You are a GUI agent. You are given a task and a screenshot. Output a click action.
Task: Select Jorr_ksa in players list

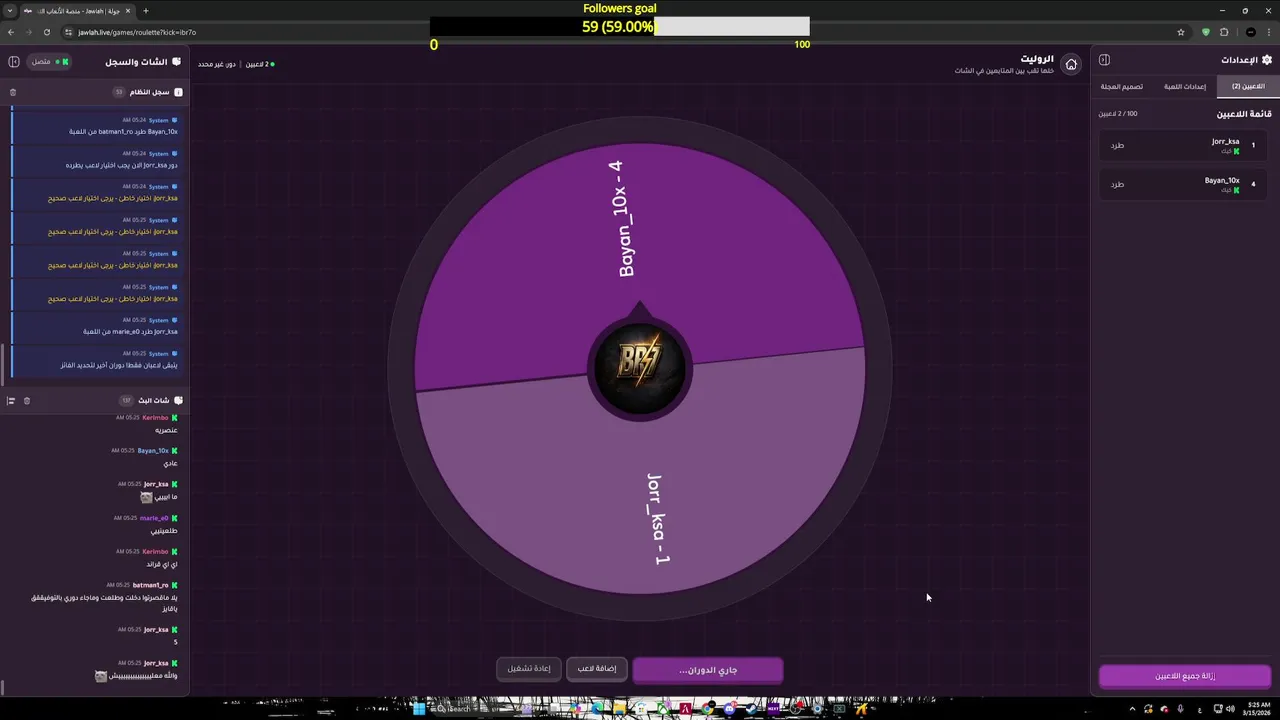point(1185,145)
